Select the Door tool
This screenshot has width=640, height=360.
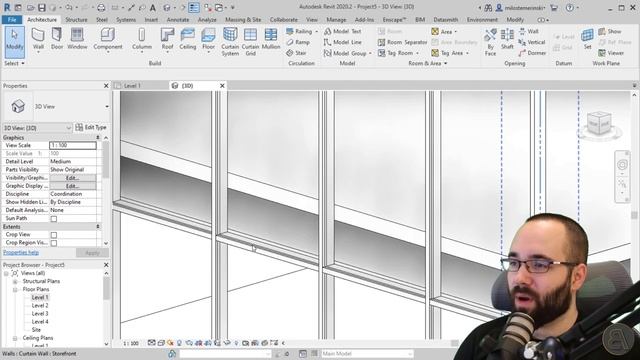[57, 40]
